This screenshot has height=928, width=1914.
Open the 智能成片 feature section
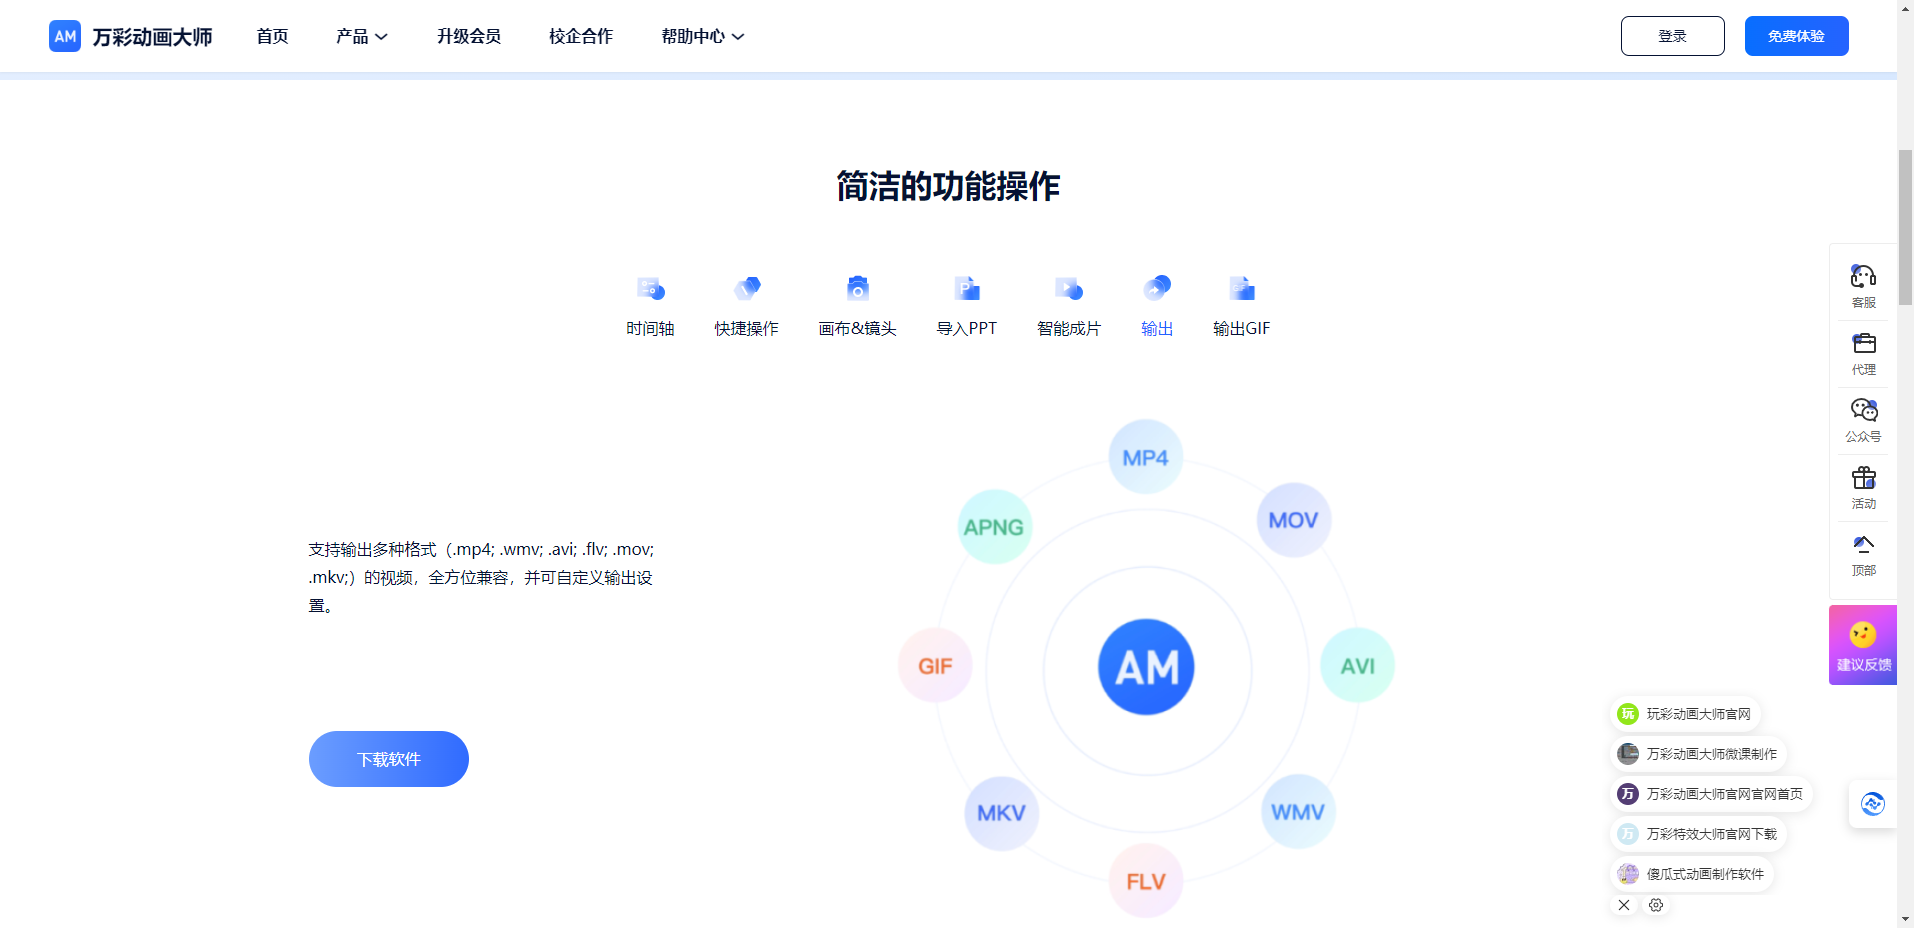[x=1067, y=302]
